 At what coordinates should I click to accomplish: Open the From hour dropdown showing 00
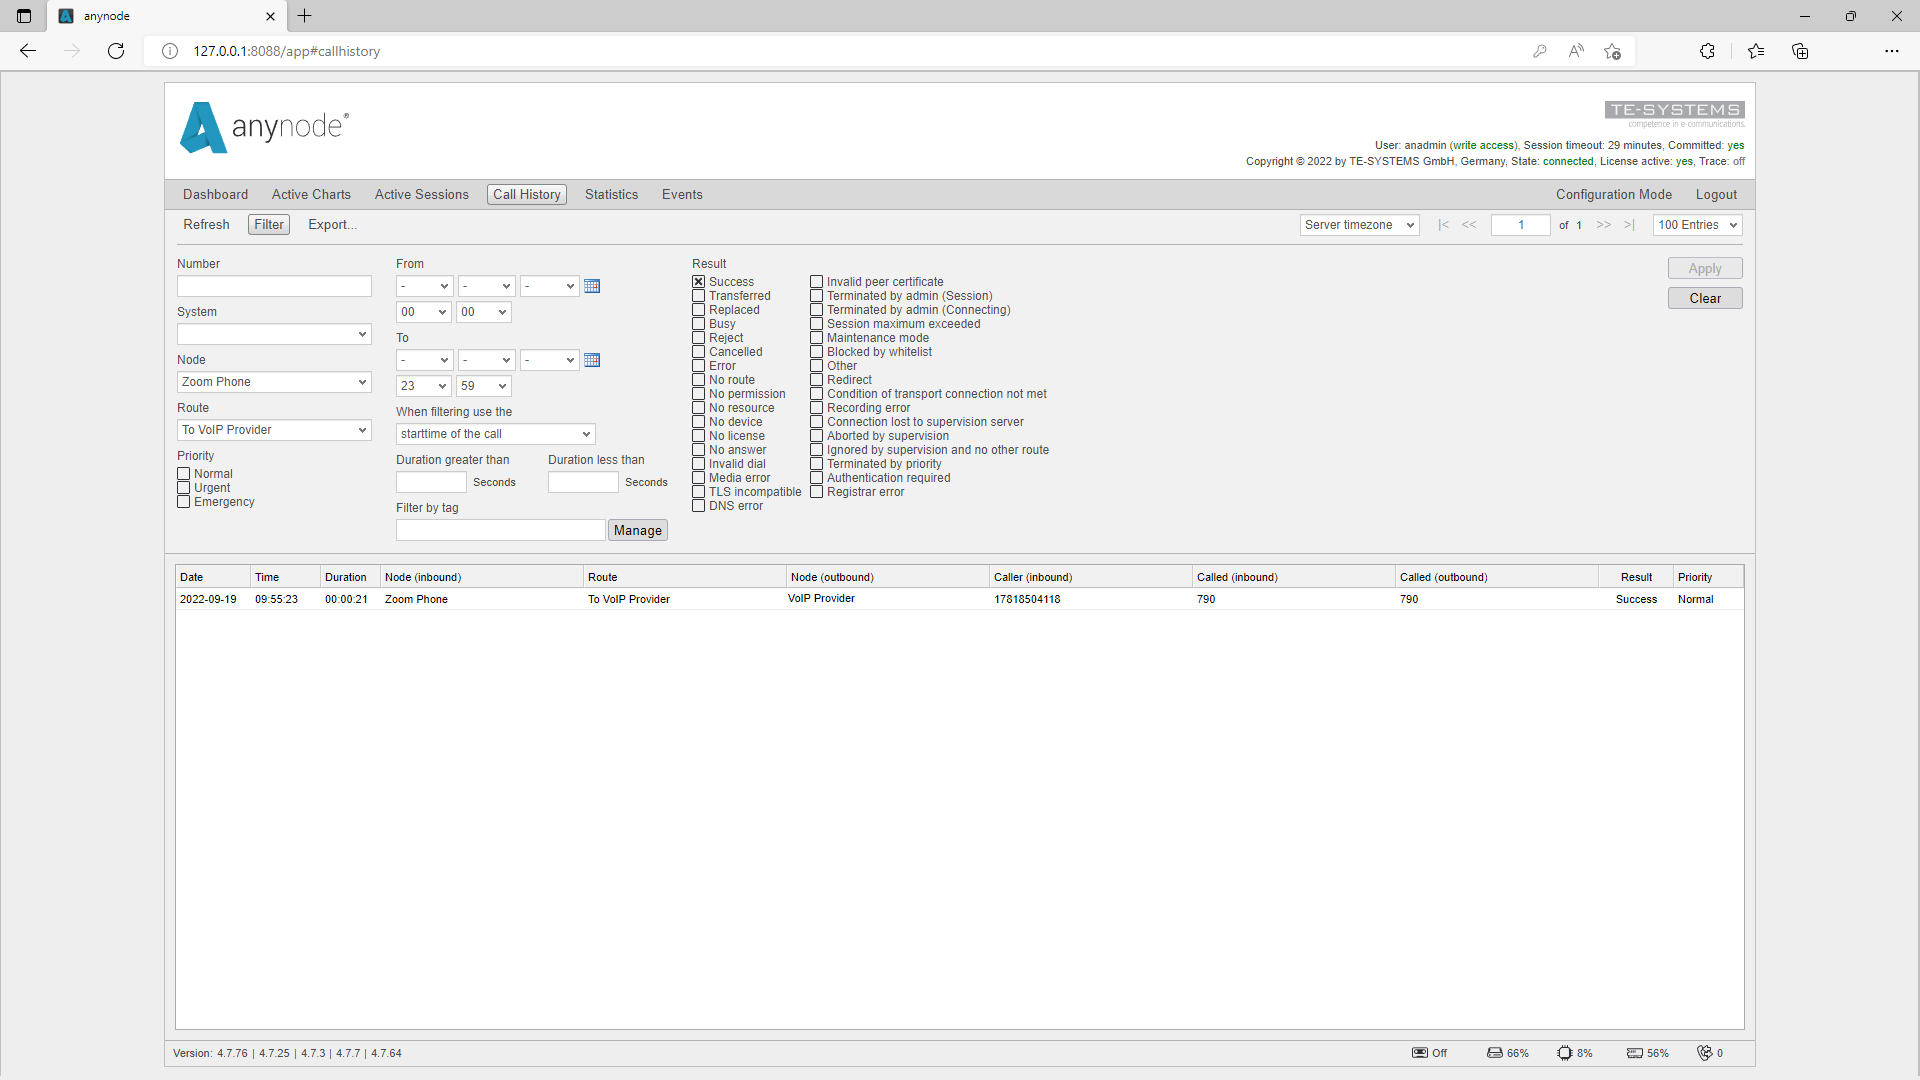[x=423, y=312]
